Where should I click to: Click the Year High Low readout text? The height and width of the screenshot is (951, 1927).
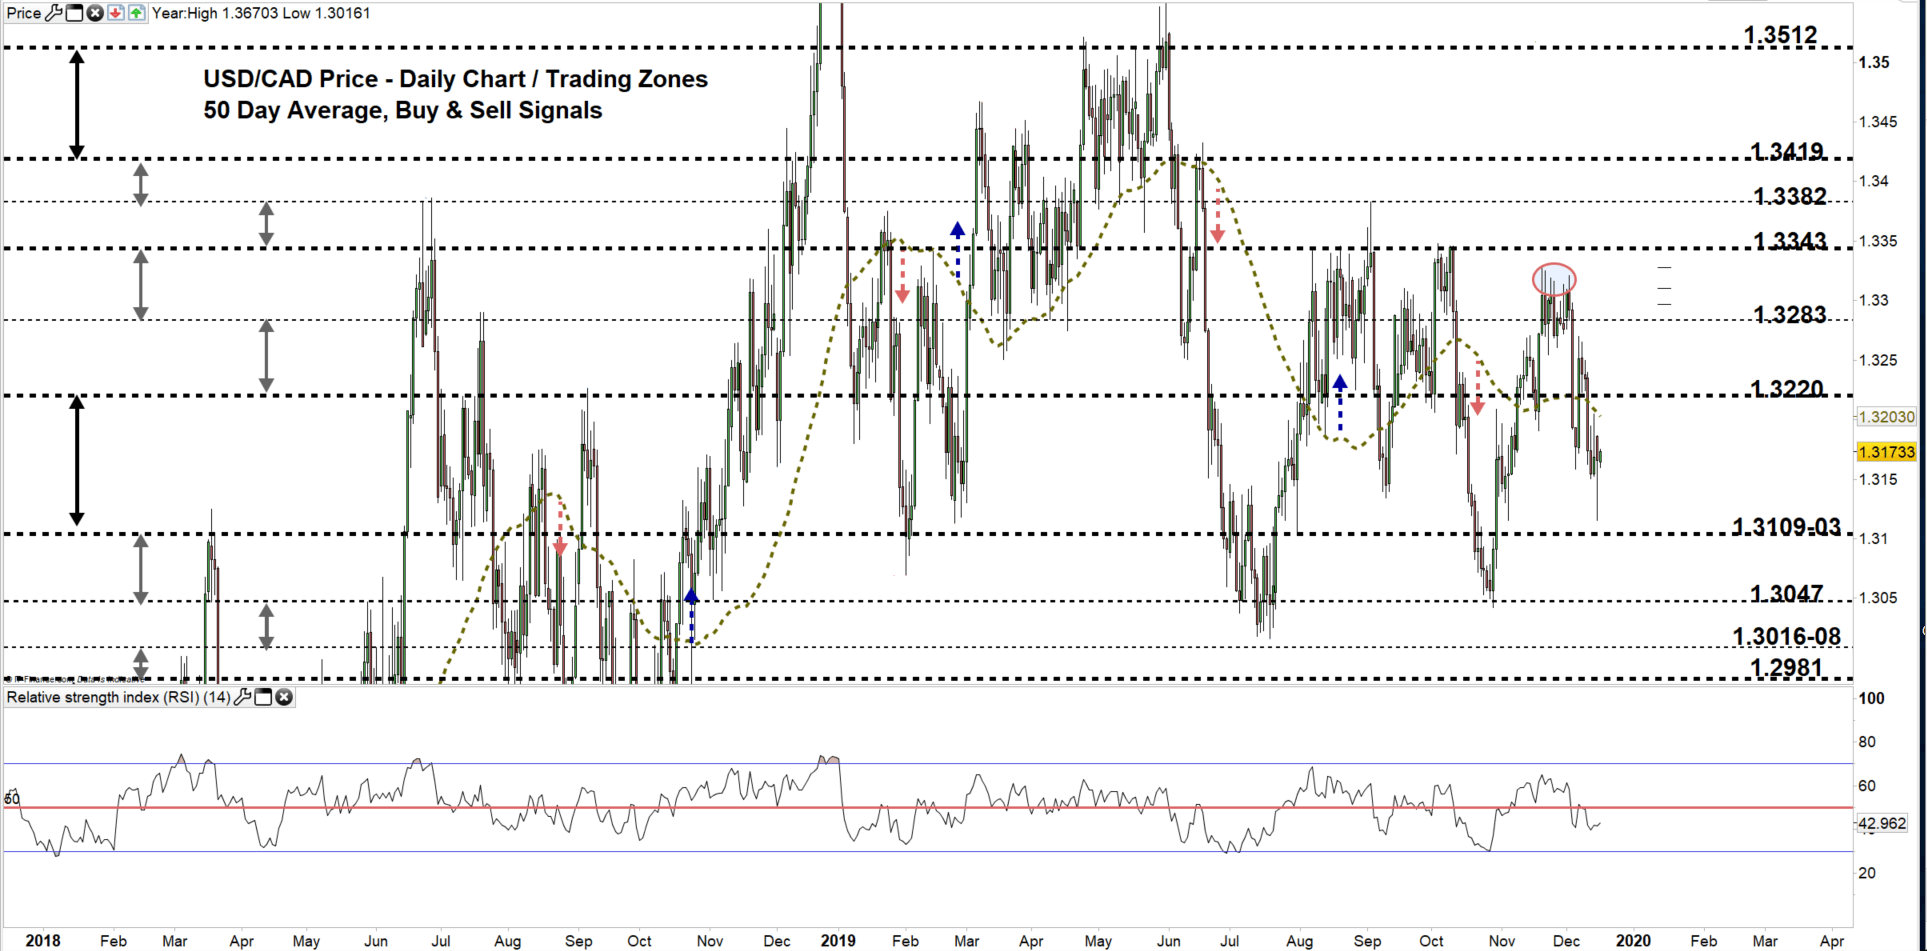click(x=261, y=13)
